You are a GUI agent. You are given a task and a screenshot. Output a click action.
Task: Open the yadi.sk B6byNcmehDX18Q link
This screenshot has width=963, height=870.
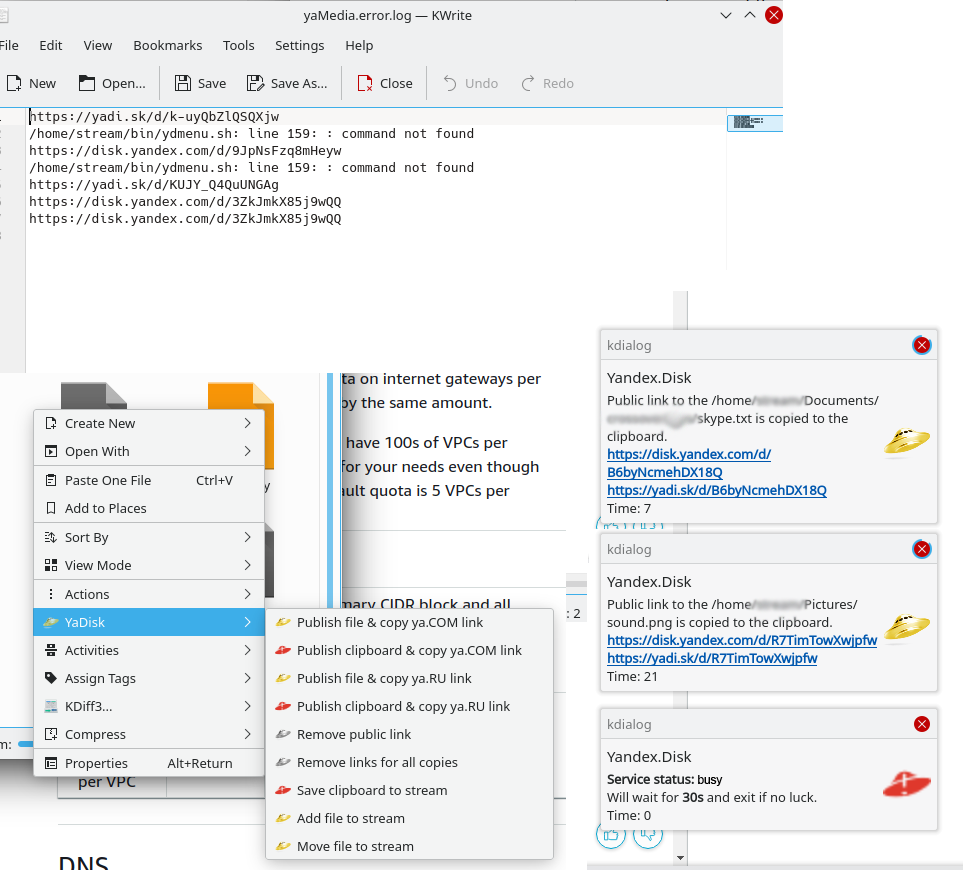click(717, 491)
